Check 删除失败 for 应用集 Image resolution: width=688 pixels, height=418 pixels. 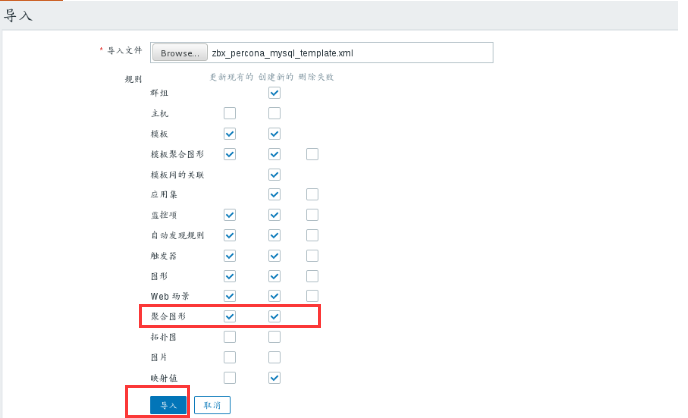pos(312,194)
